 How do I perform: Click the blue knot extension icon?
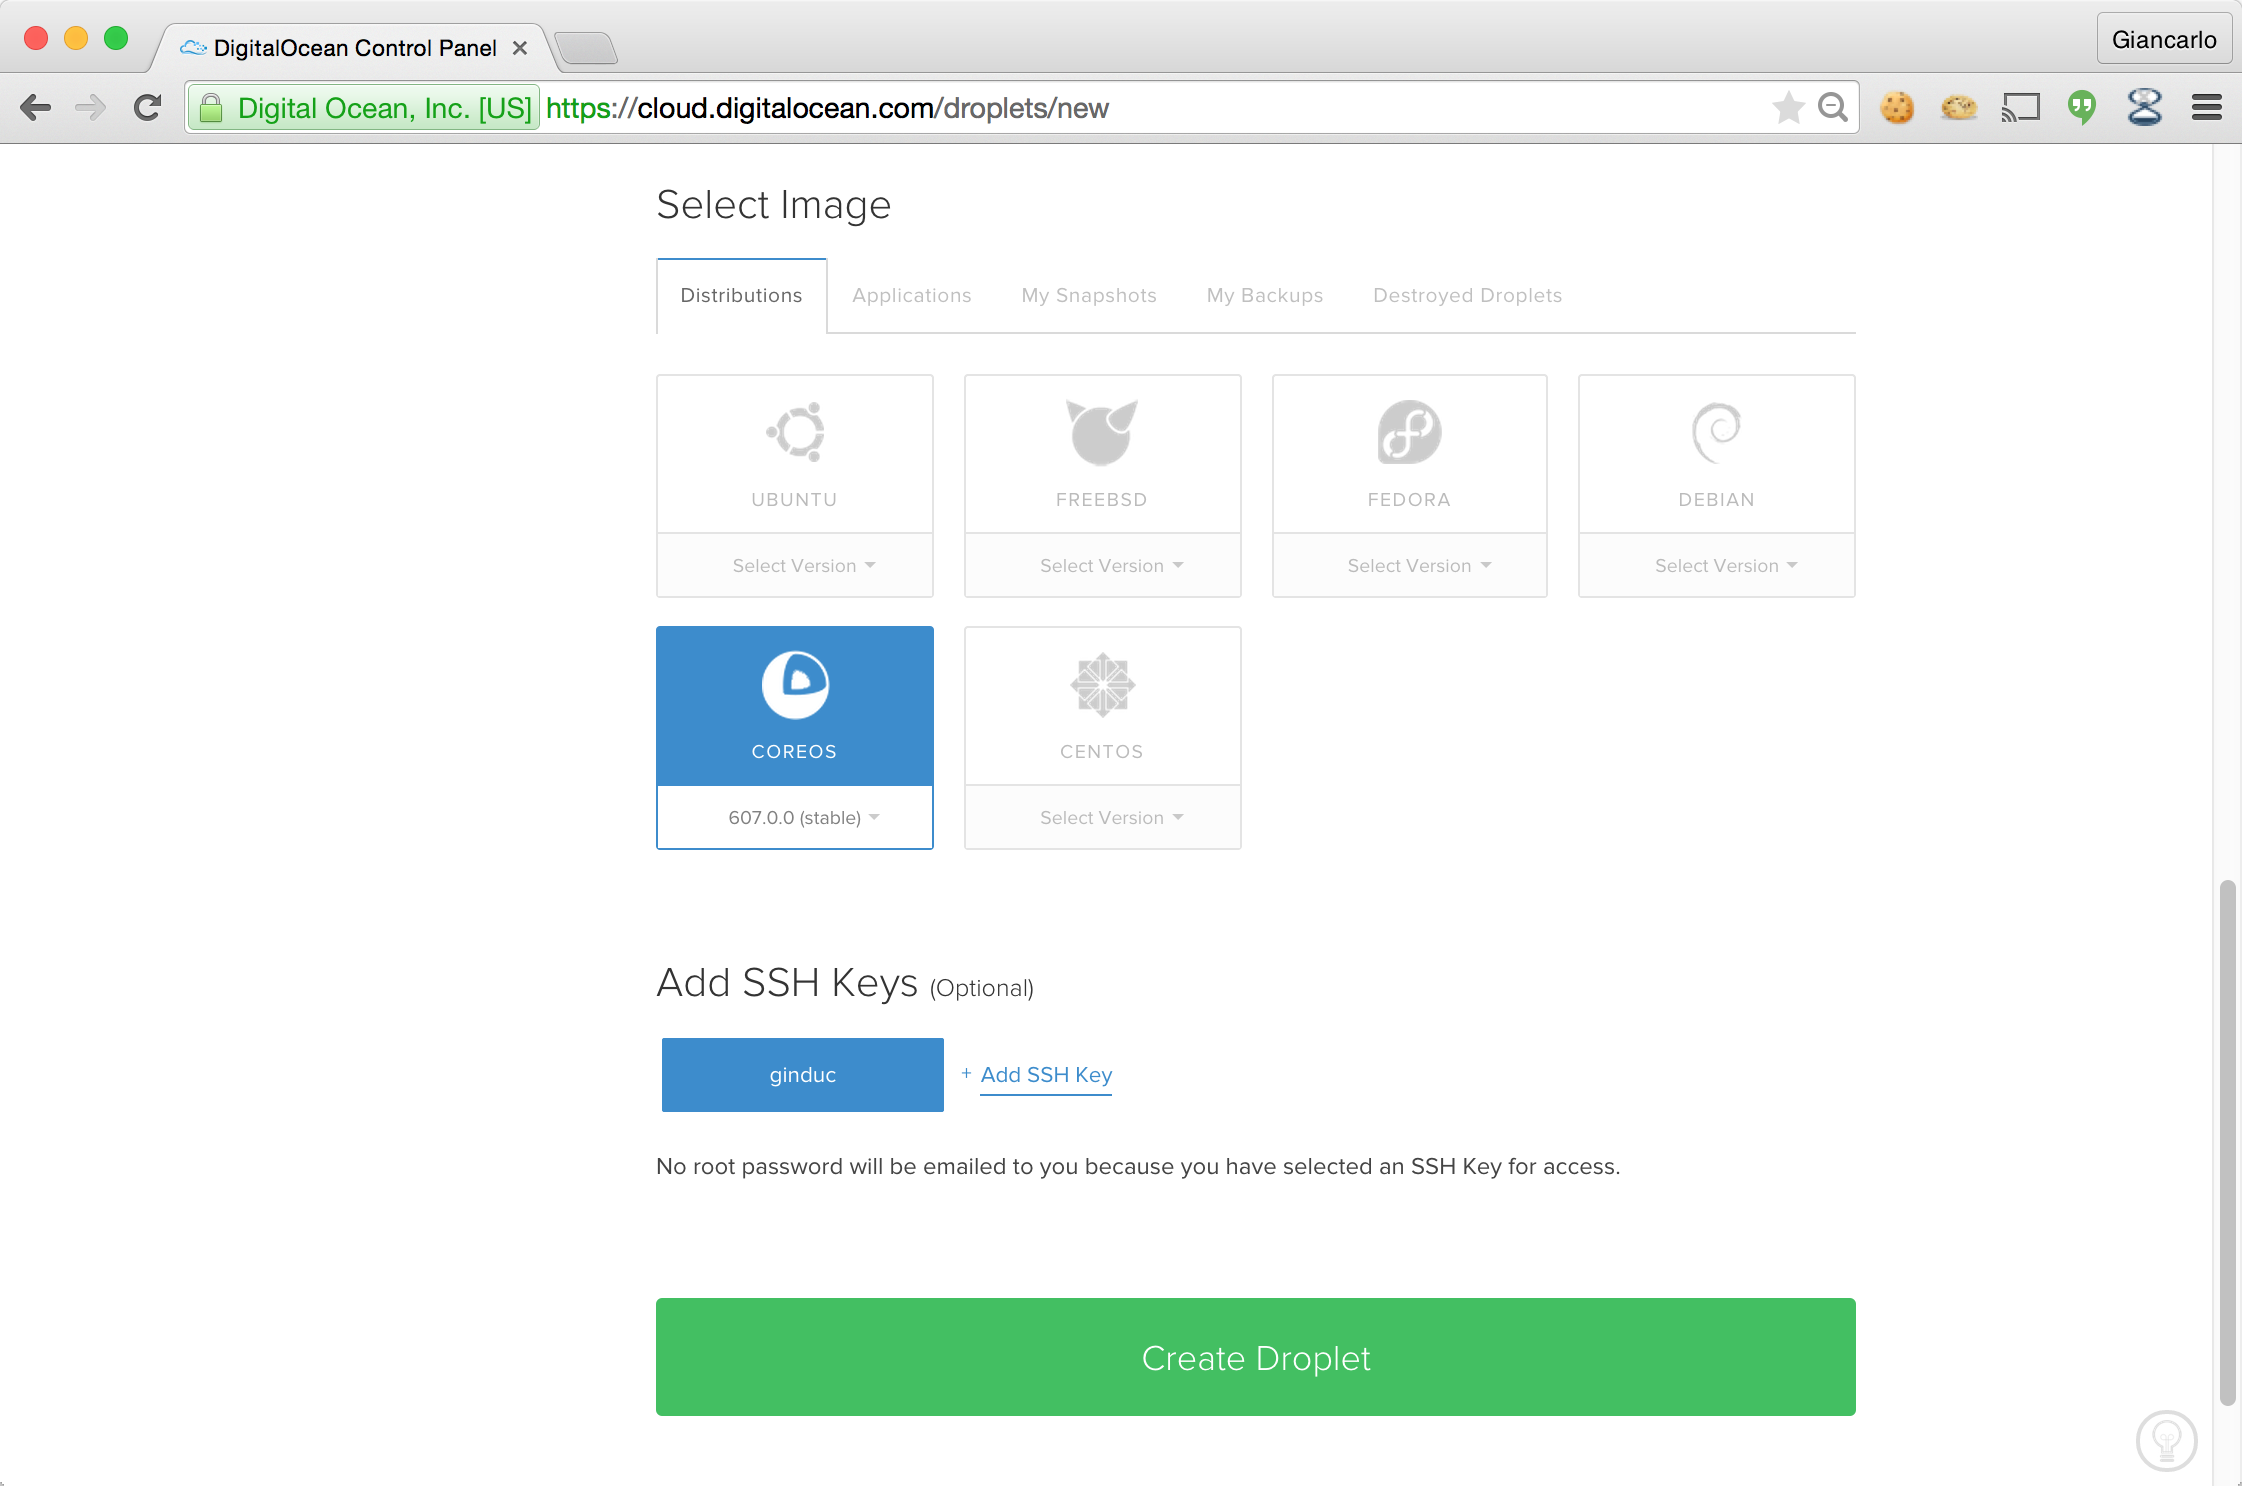2144,107
